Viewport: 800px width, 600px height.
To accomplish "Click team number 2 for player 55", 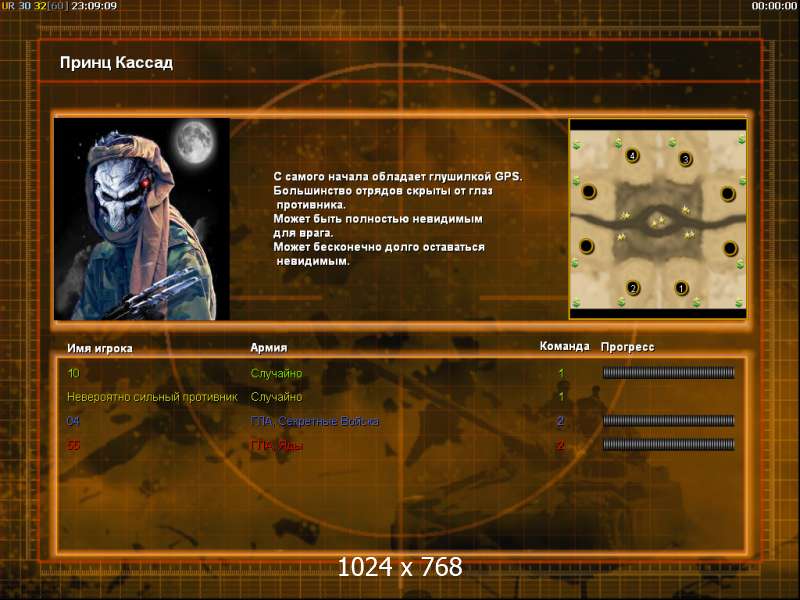I will [561, 445].
